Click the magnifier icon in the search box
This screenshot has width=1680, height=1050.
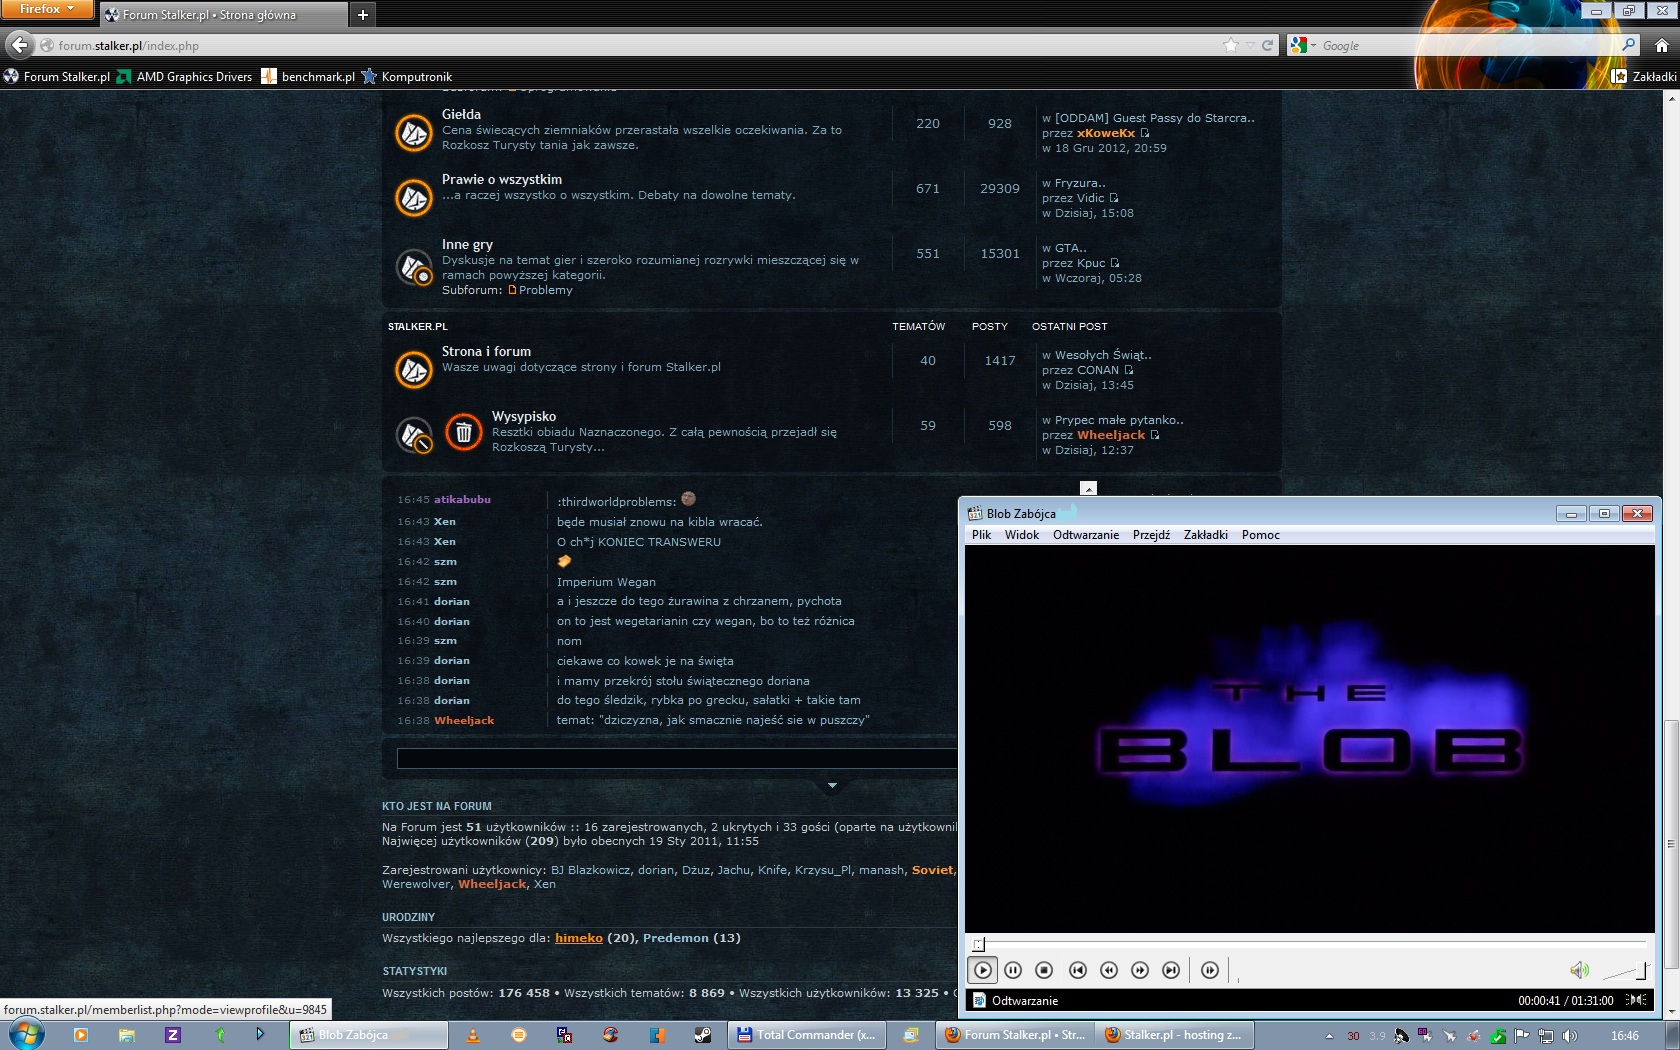point(1628,45)
